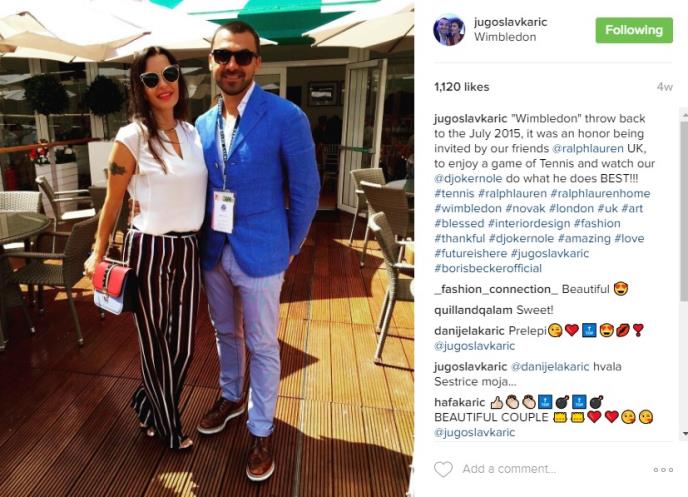Click the Add a comment field
The height and width of the screenshot is (497, 688).
click(x=551, y=469)
